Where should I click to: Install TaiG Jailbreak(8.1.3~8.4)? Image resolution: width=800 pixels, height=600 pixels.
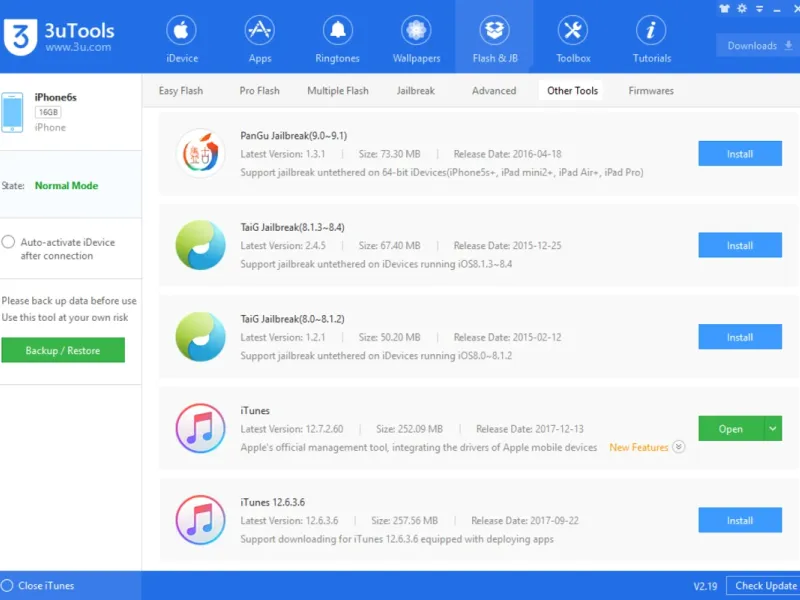coord(740,245)
